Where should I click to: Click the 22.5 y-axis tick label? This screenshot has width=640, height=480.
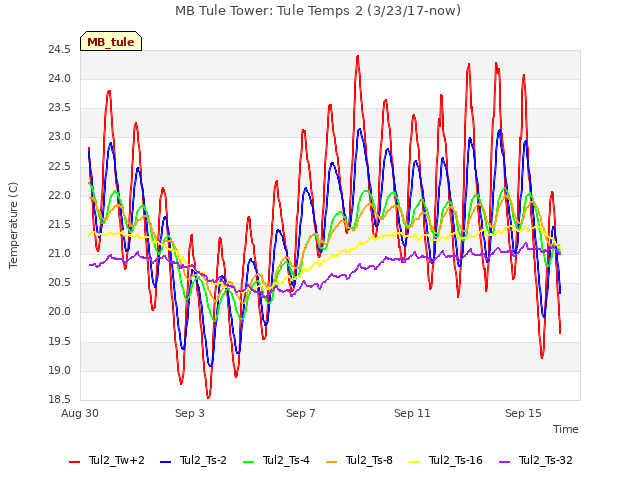60,167
